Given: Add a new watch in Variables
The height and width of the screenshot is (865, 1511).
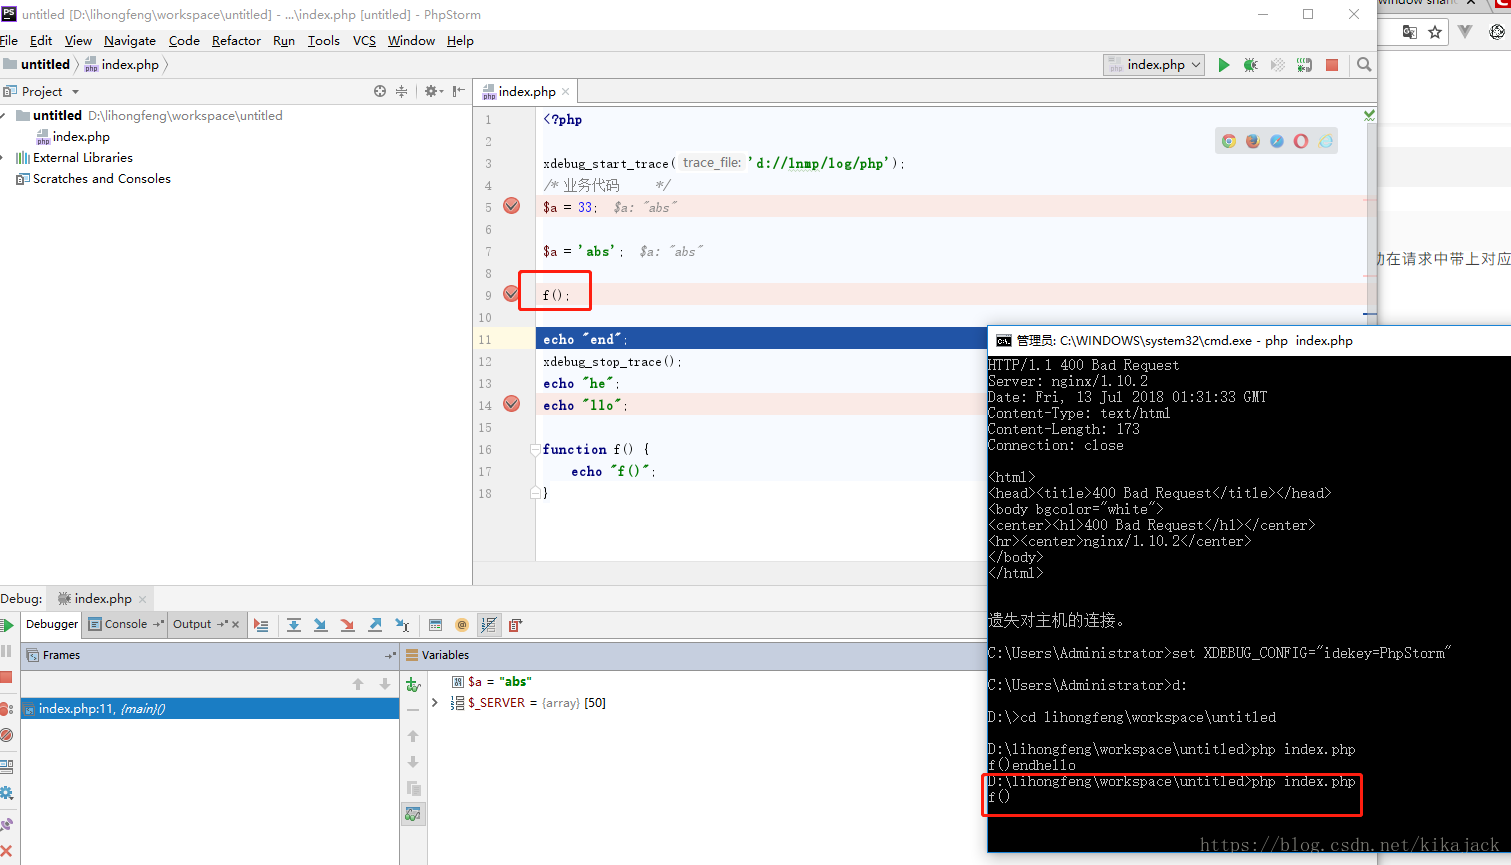Looking at the screenshot, I should [x=413, y=685].
